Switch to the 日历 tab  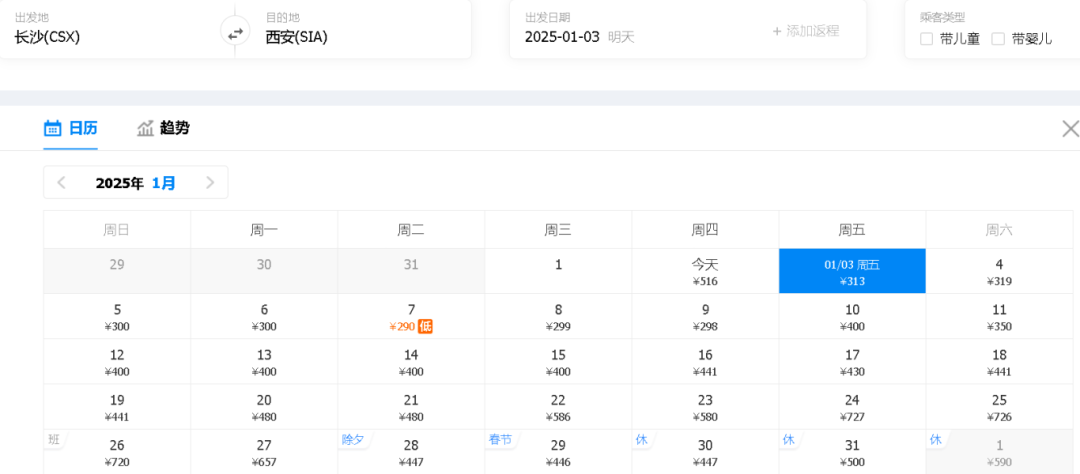[71, 128]
